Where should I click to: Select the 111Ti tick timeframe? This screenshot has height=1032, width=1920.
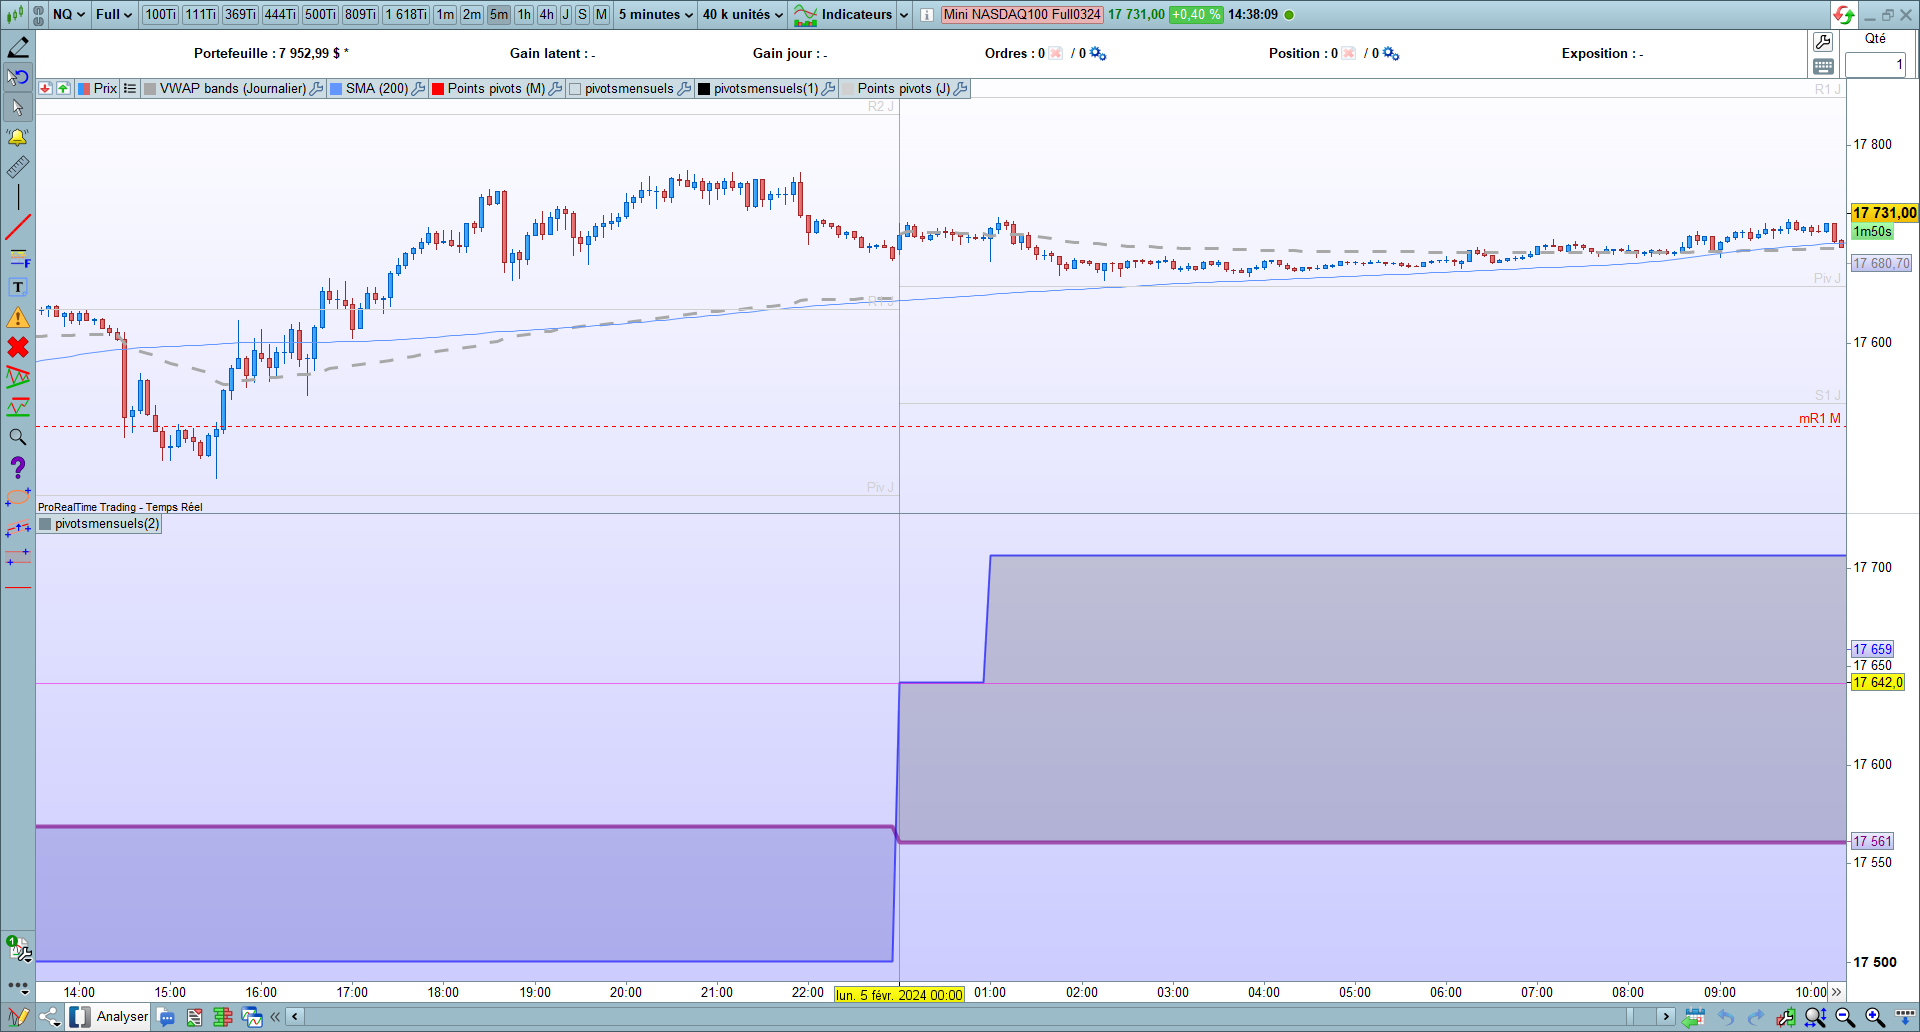[200, 15]
